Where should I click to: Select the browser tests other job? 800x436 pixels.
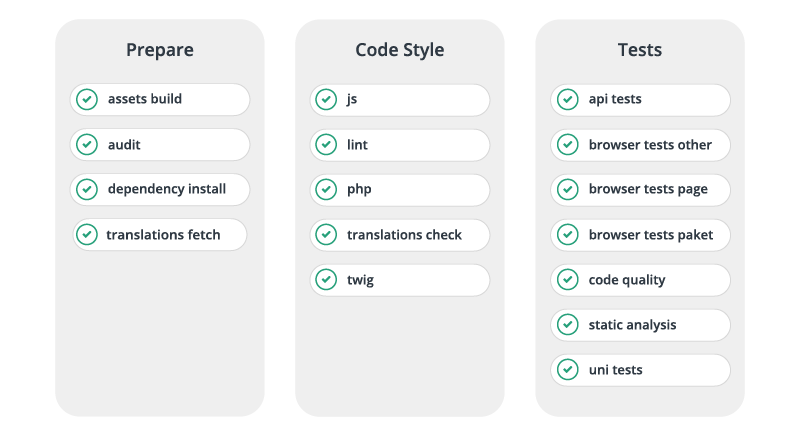(x=650, y=144)
